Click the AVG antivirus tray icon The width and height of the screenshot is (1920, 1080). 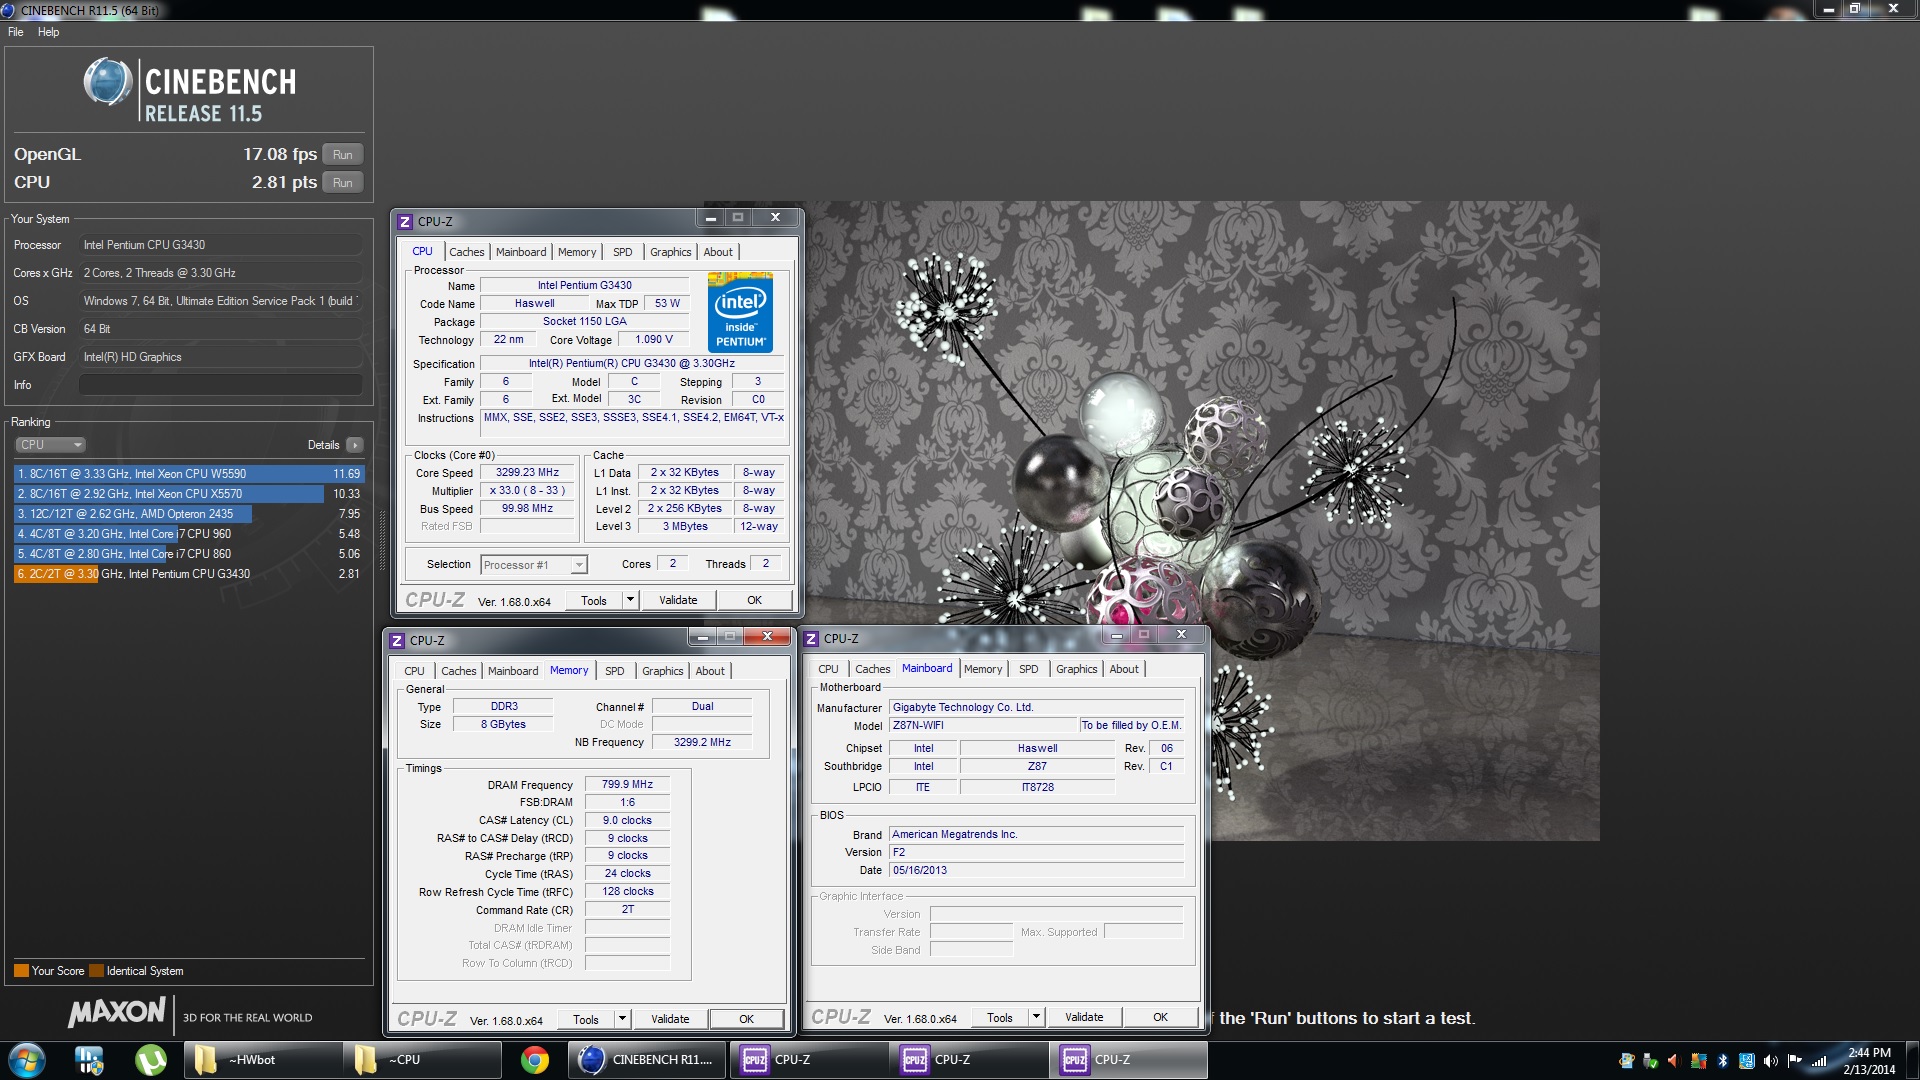(1698, 1061)
